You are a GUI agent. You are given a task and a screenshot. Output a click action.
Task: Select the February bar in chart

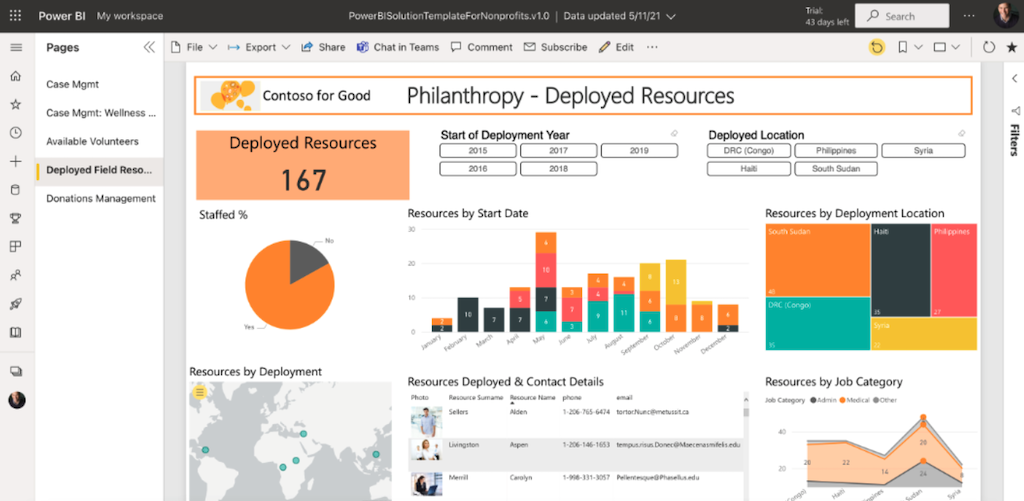[x=468, y=315]
